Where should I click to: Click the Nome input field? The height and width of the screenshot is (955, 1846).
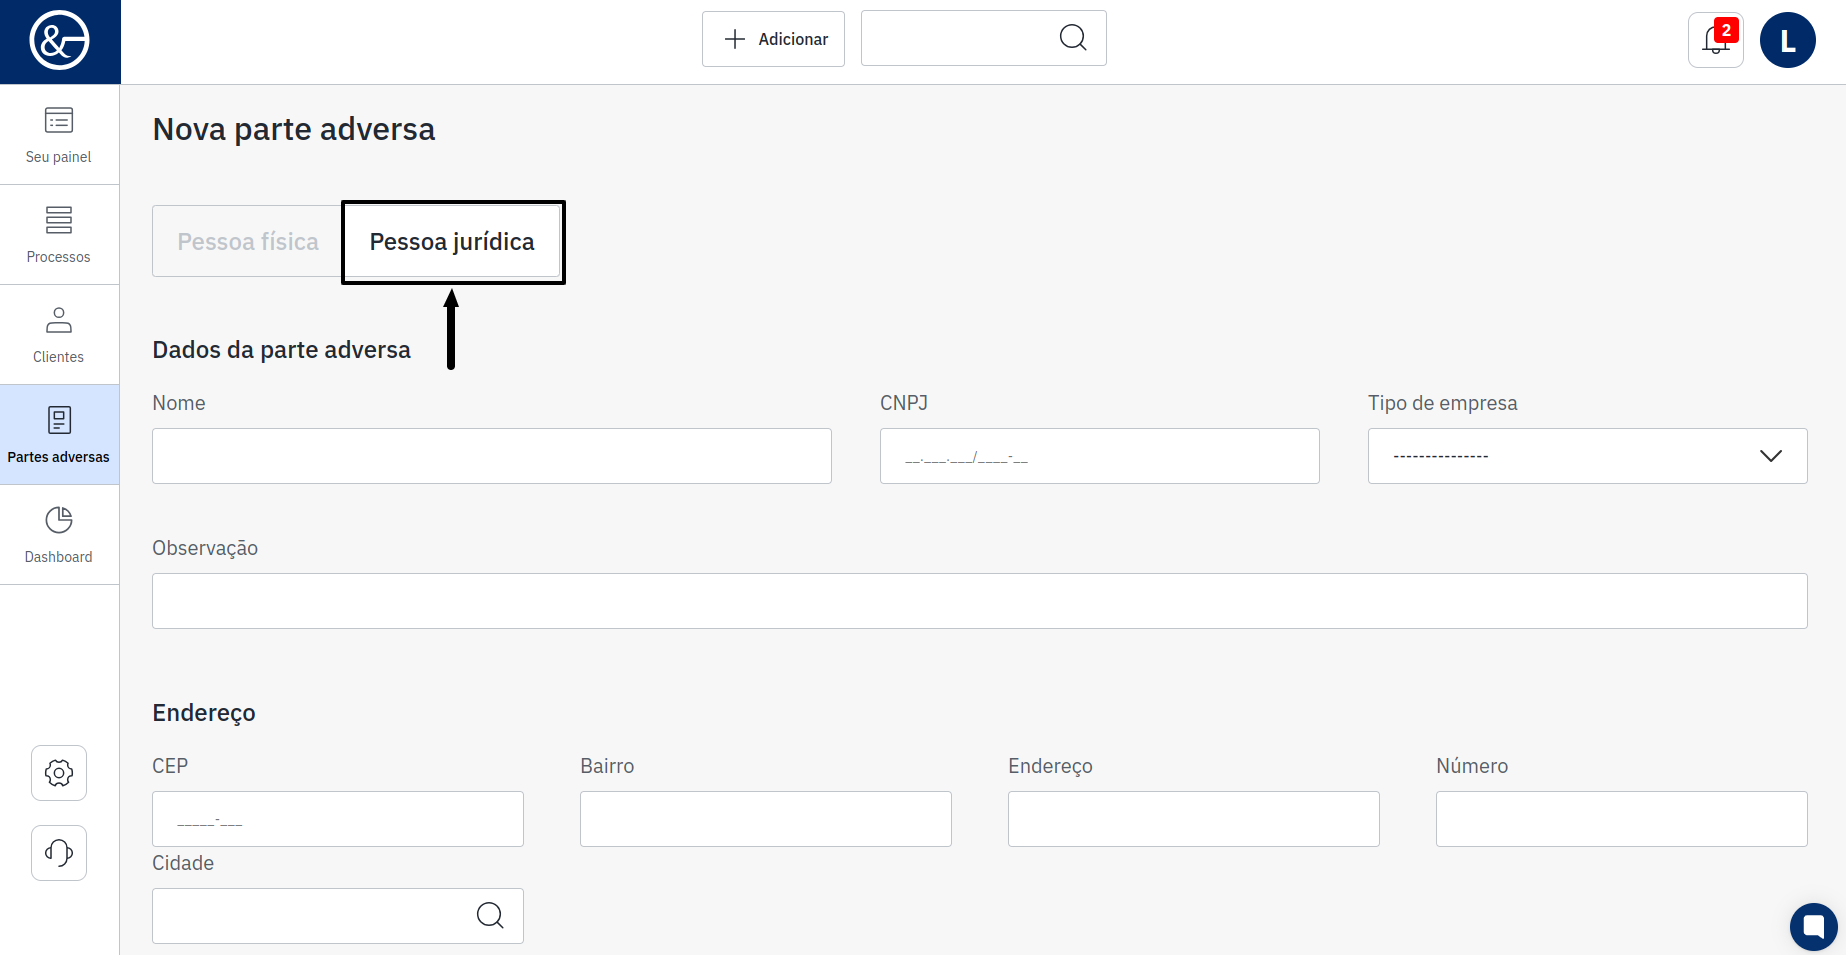[491, 456]
